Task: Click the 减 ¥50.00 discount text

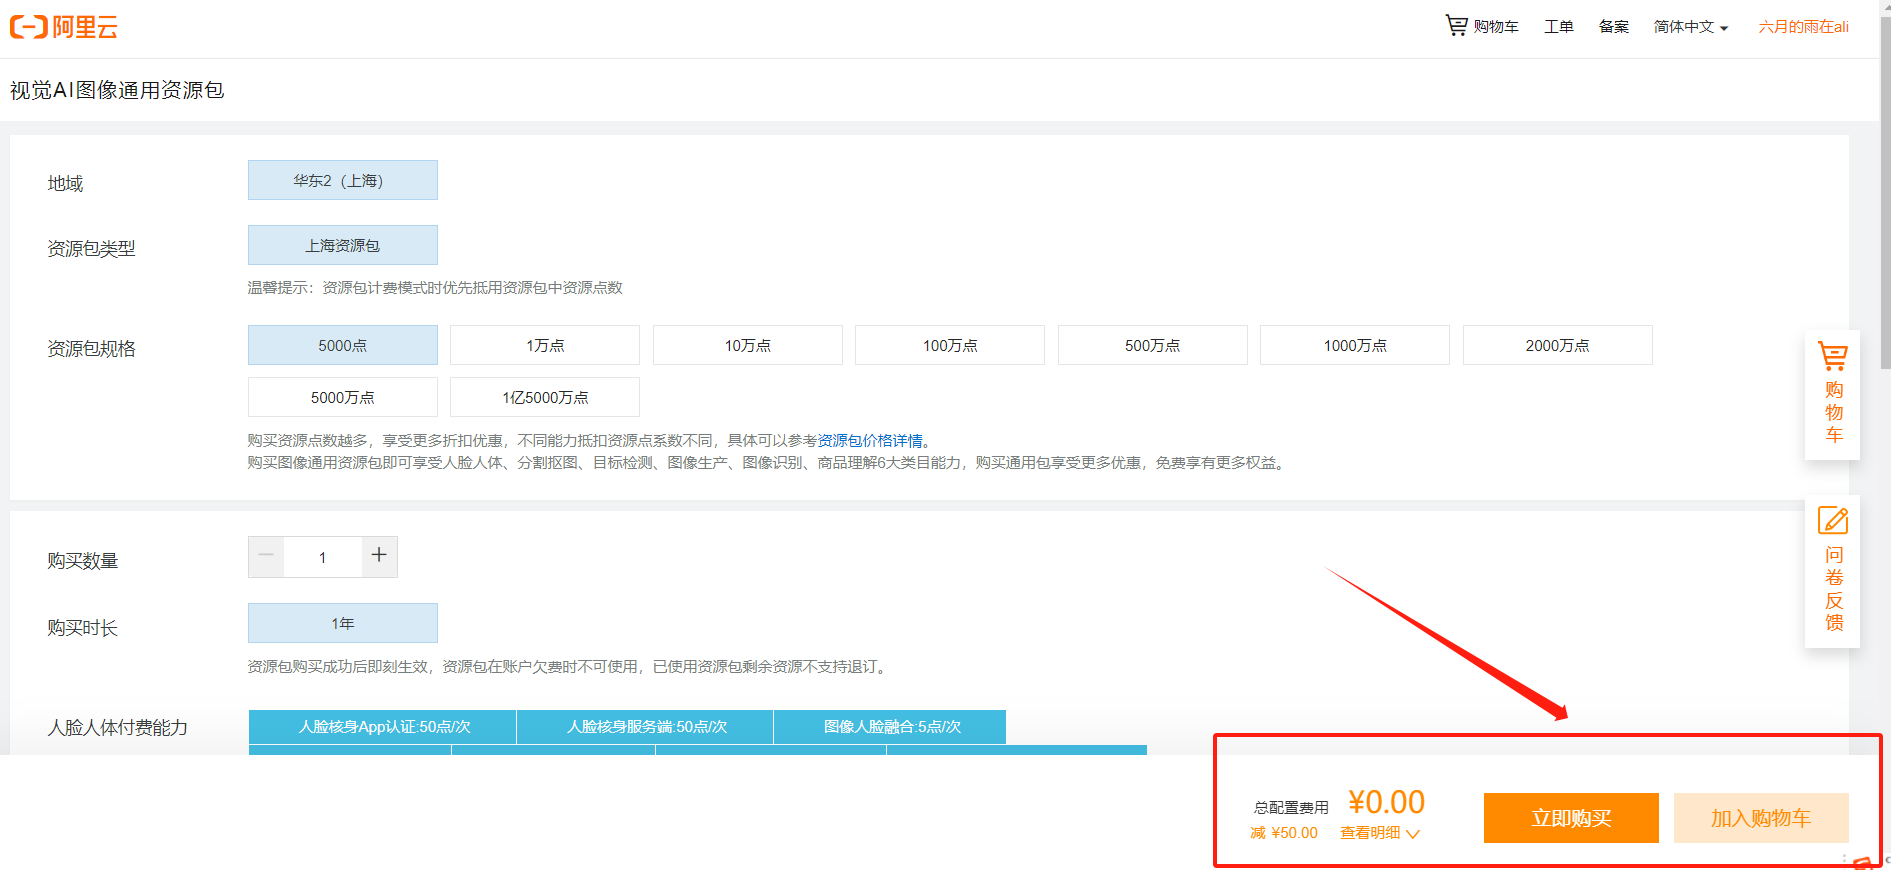Action: tap(1284, 833)
